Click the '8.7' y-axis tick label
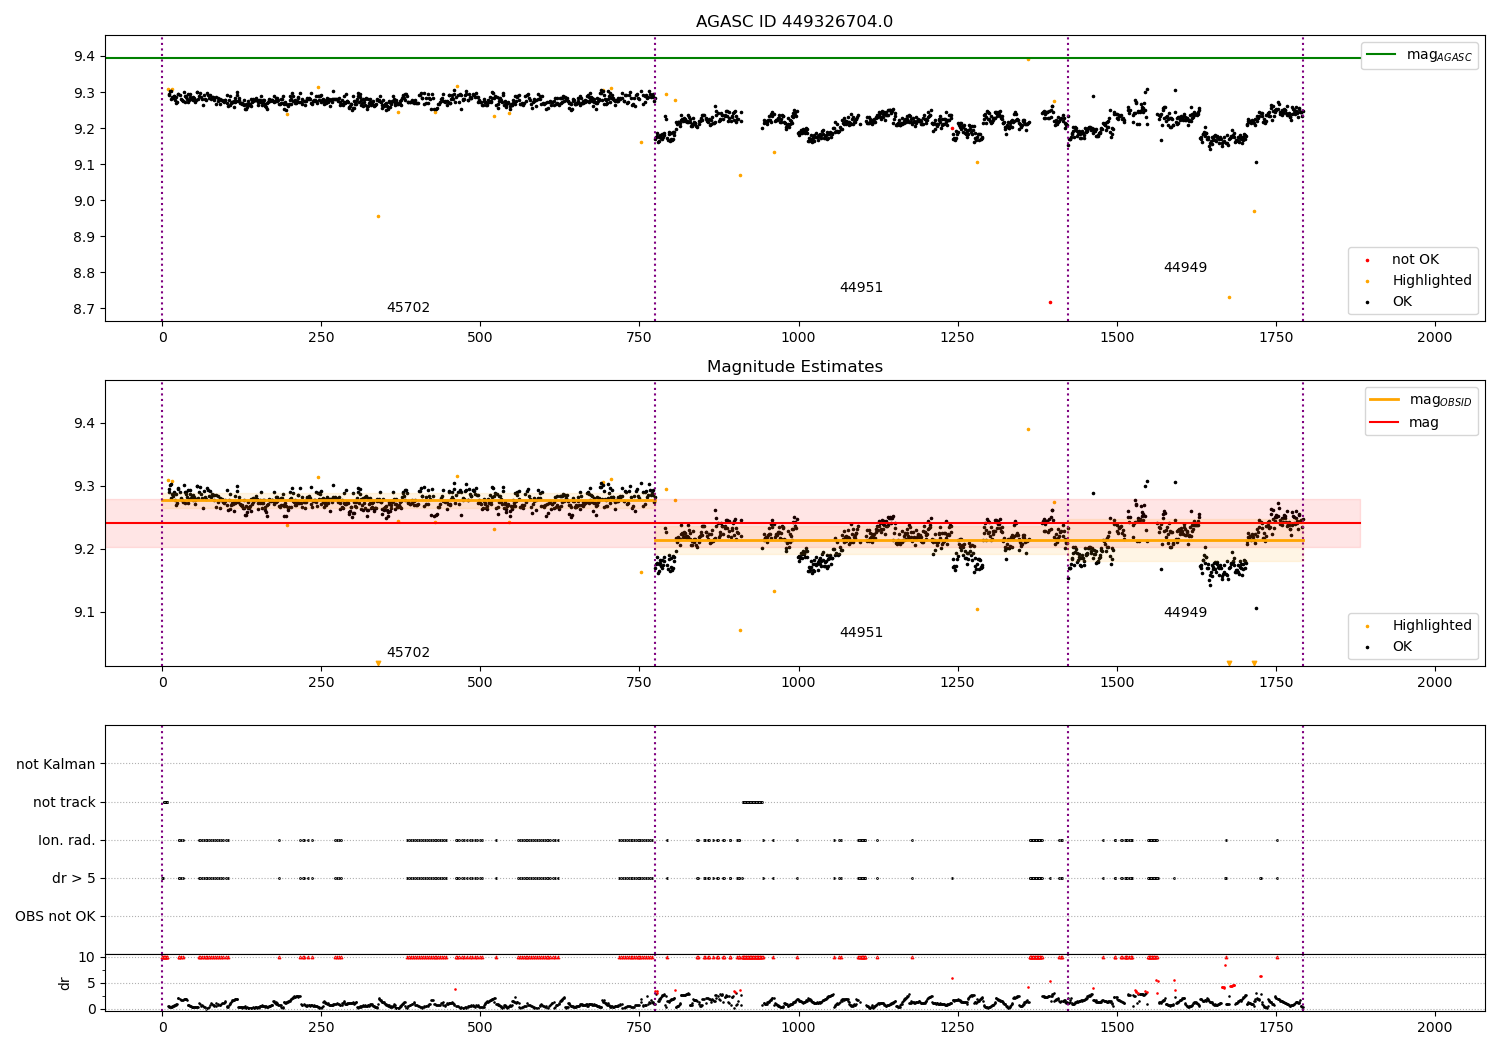The width and height of the screenshot is (1500, 1050). pyautogui.click(x=85, y=309)
